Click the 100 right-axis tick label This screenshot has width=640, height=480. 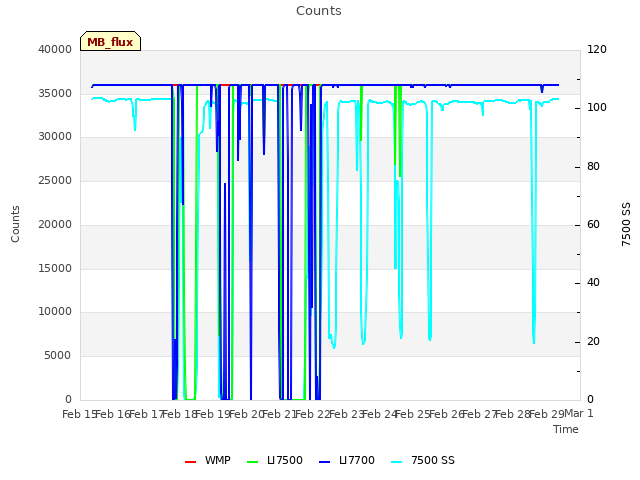click(x=597, y=108)
